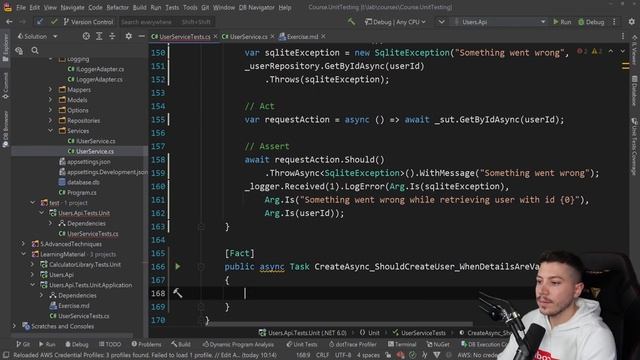Collapse the test folder node
This screenshot has width=640, height=360.
coord(33,202)
